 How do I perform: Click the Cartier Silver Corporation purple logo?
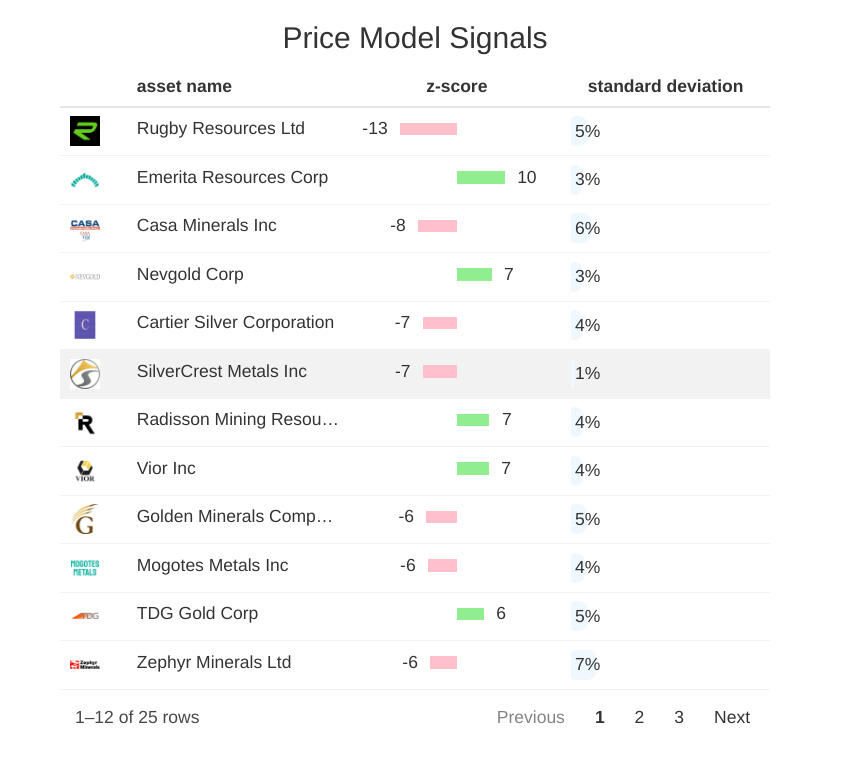pos(85,325)
